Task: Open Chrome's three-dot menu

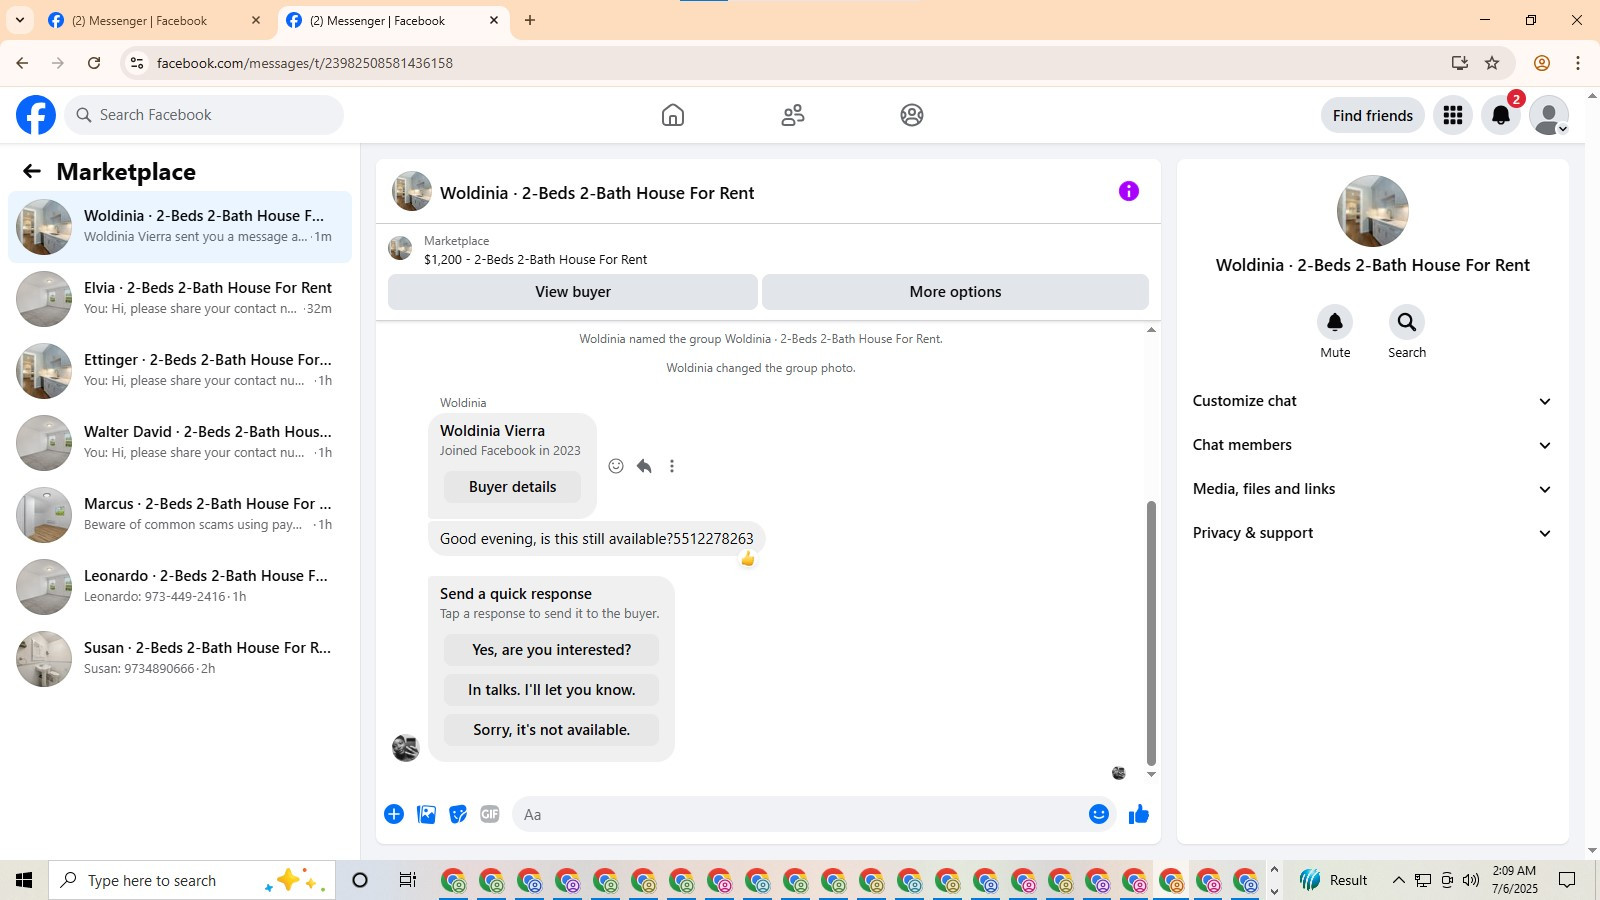Action: 1578,63
